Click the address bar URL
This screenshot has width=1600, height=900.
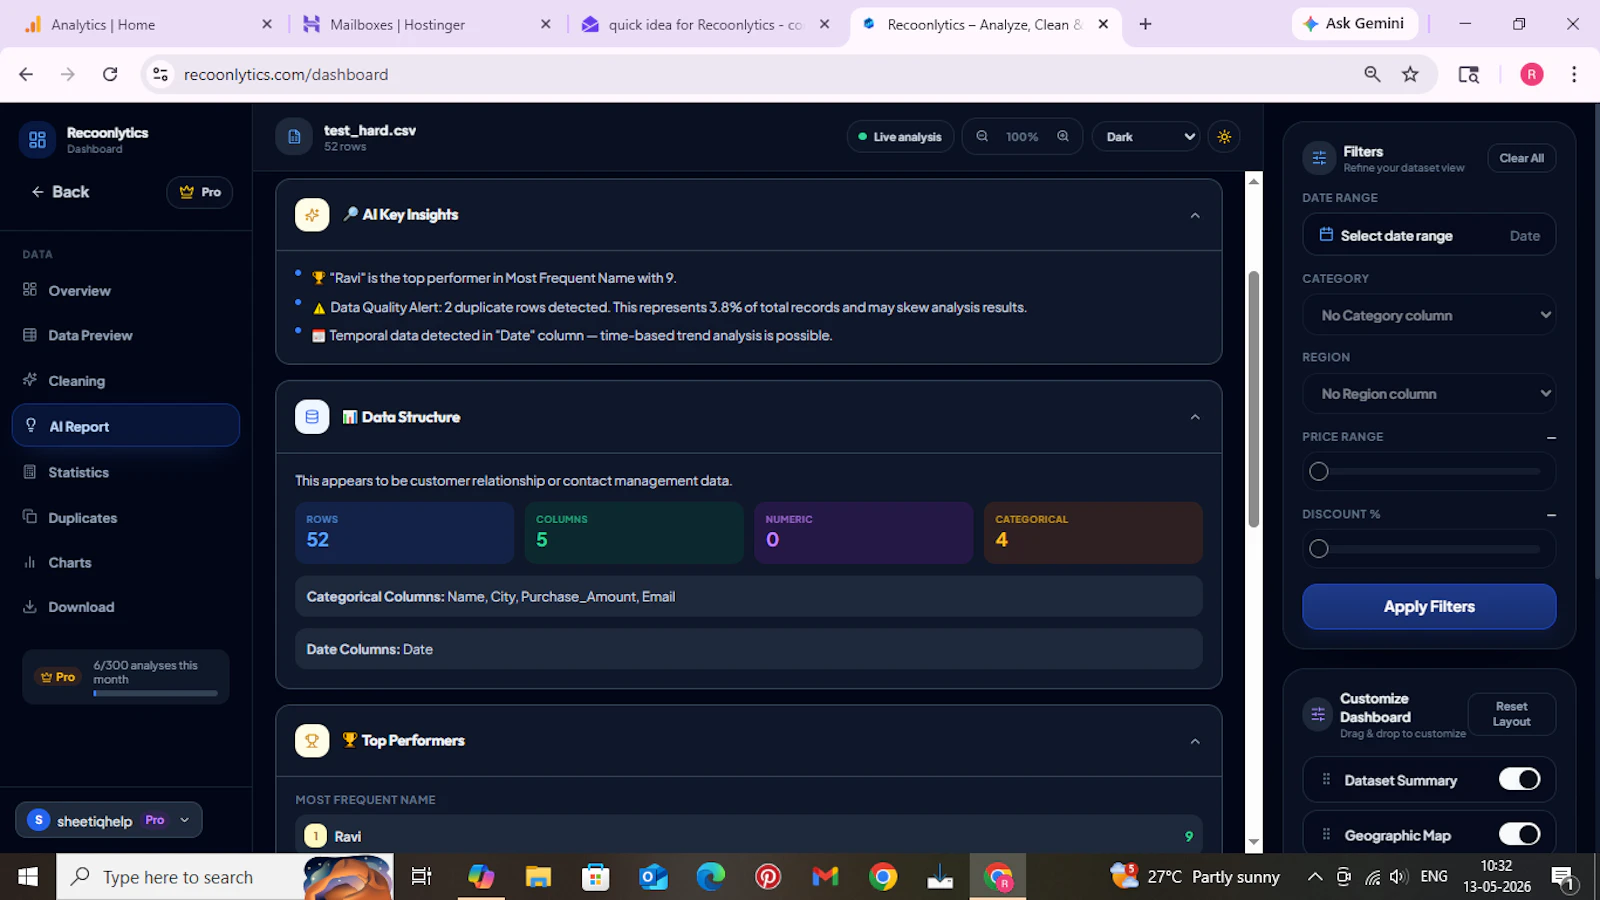pos(286,74)
